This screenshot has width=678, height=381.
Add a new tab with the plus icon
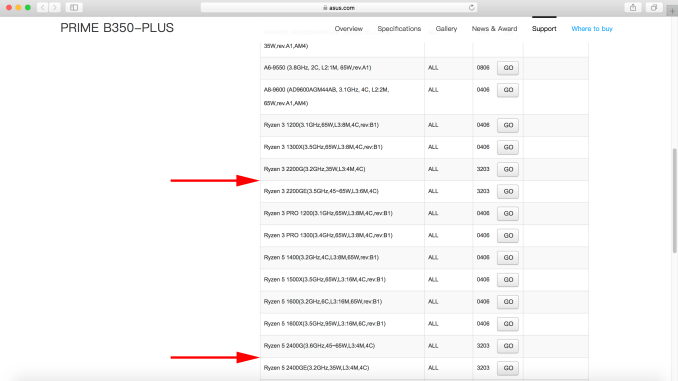pos(672,10)
